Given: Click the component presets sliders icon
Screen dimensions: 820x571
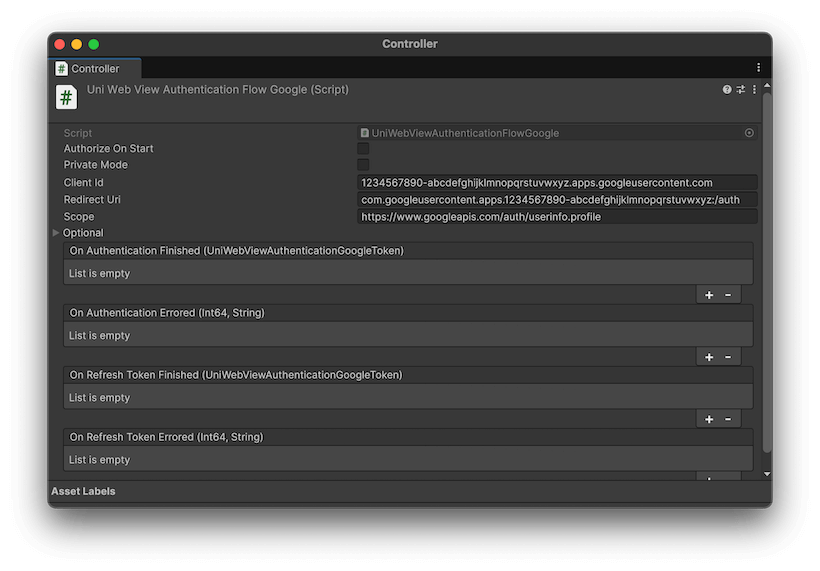Looking at the screenshot, I should pyautogui.click(x=741, y=90).
